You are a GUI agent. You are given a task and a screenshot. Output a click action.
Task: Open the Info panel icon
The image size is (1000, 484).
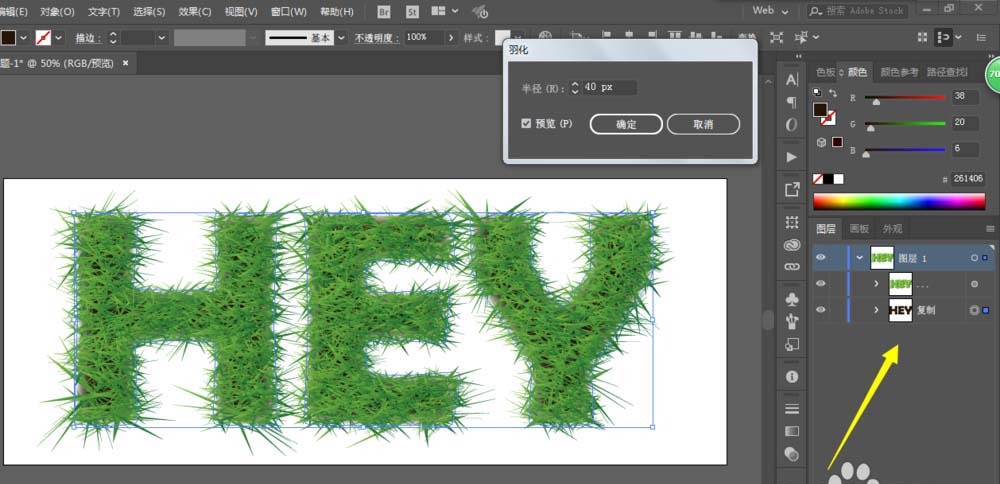791,377
